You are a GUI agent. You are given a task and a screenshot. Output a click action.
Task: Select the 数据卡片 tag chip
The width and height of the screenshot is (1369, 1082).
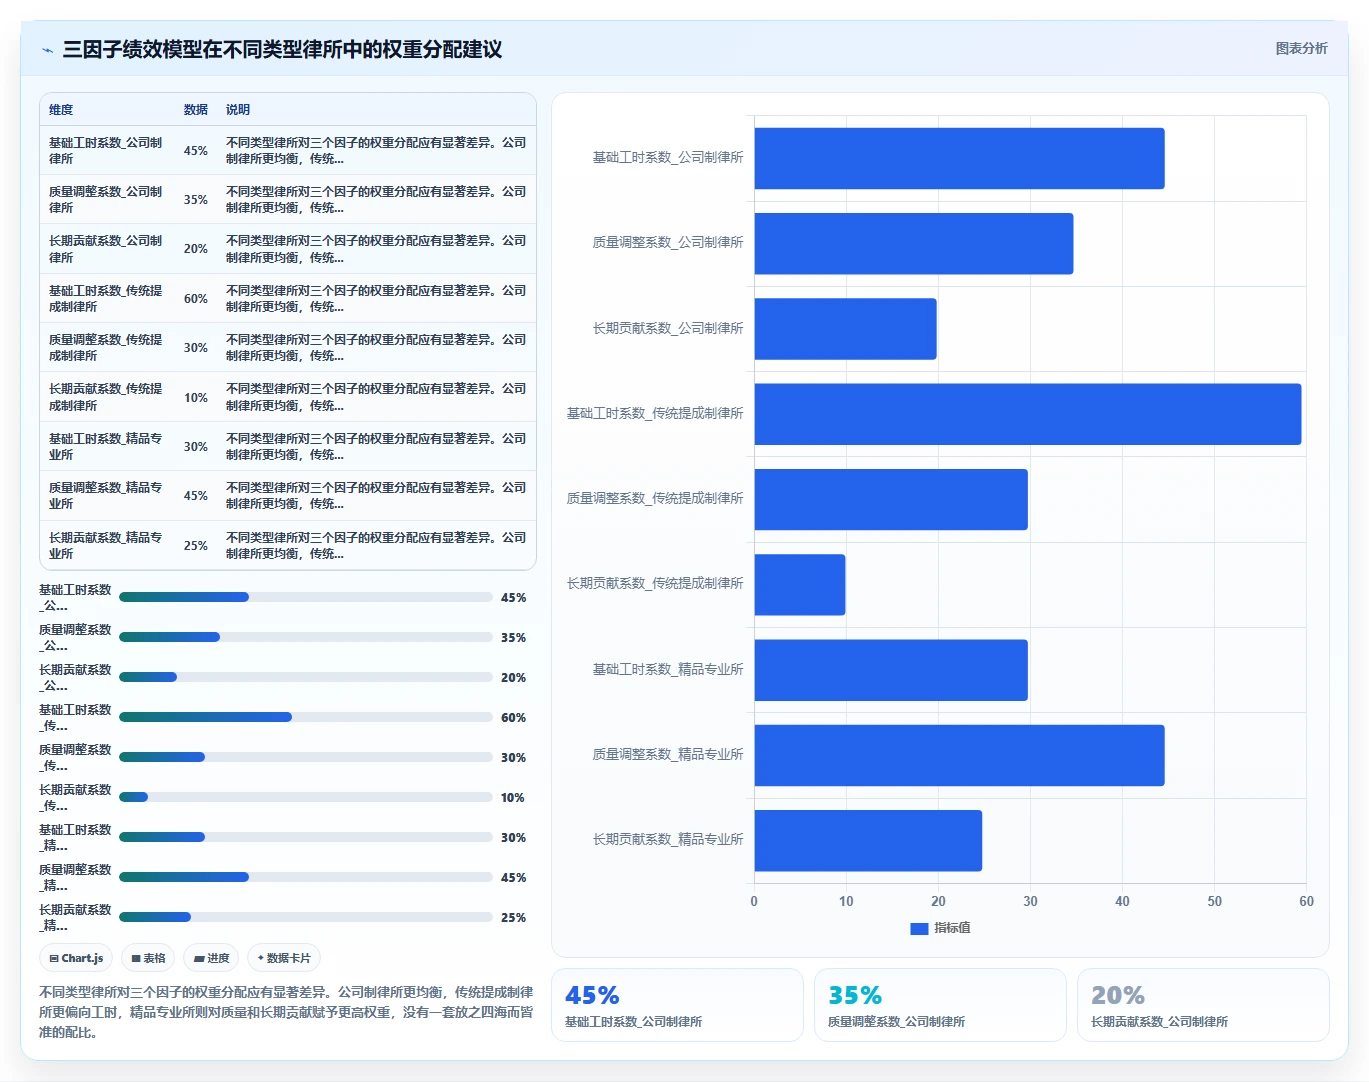[x=284, y=958]
